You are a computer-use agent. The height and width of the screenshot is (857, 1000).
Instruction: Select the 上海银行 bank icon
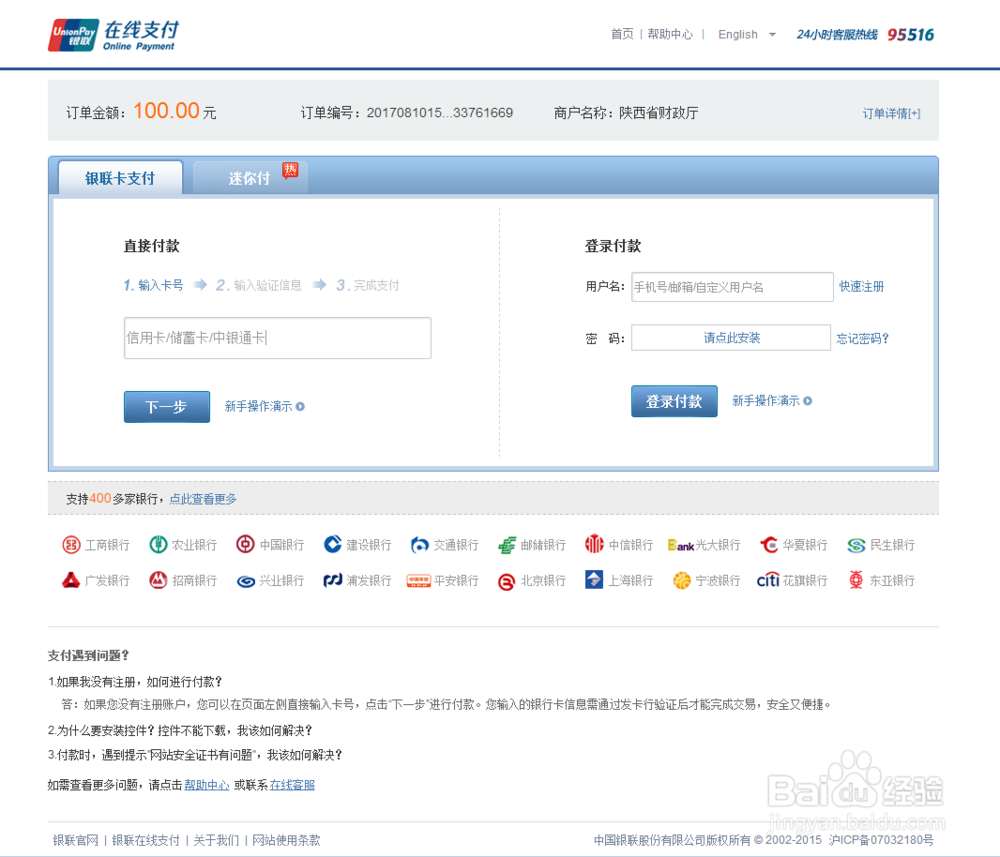point(594,580)
